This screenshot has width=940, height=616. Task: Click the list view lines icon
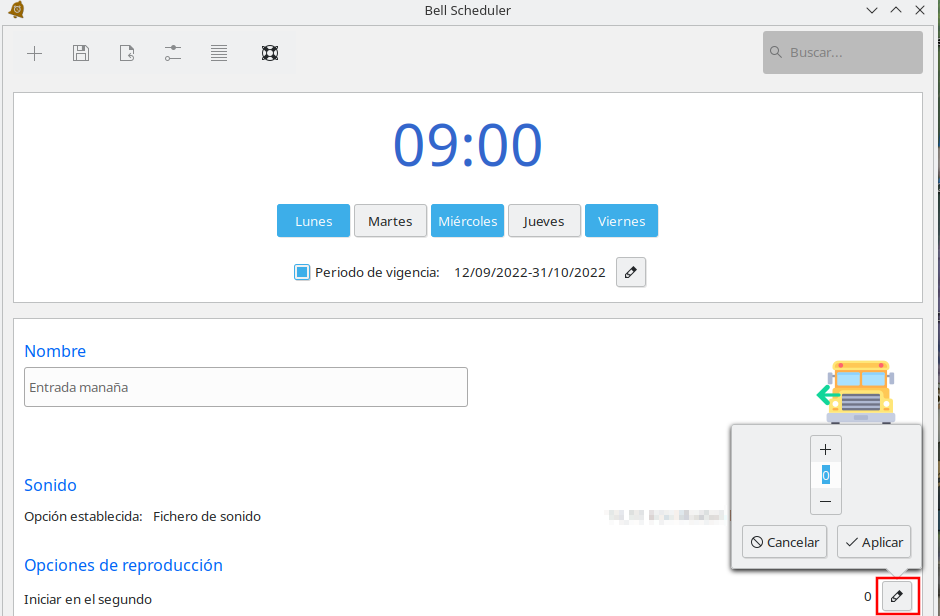coord(219,53)
